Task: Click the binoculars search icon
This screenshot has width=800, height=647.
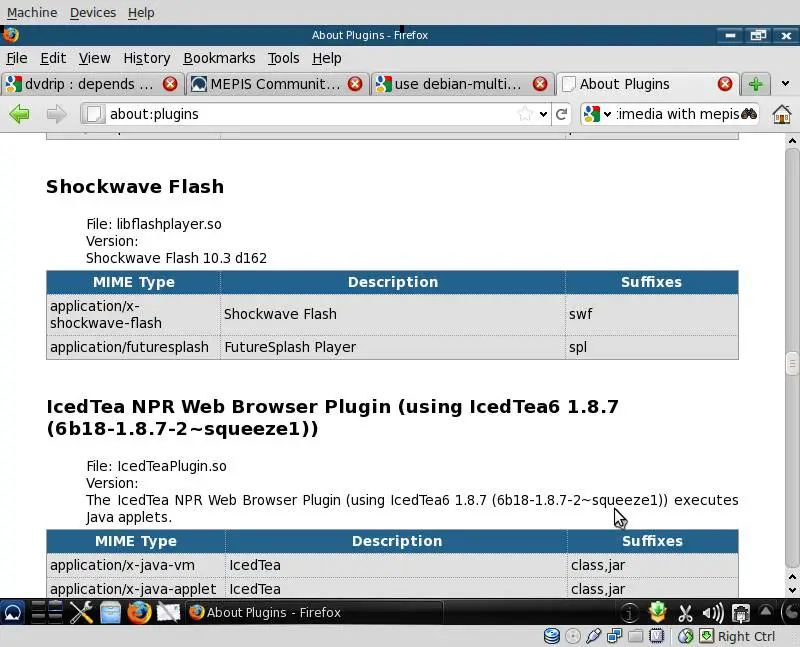Action: 748,113
